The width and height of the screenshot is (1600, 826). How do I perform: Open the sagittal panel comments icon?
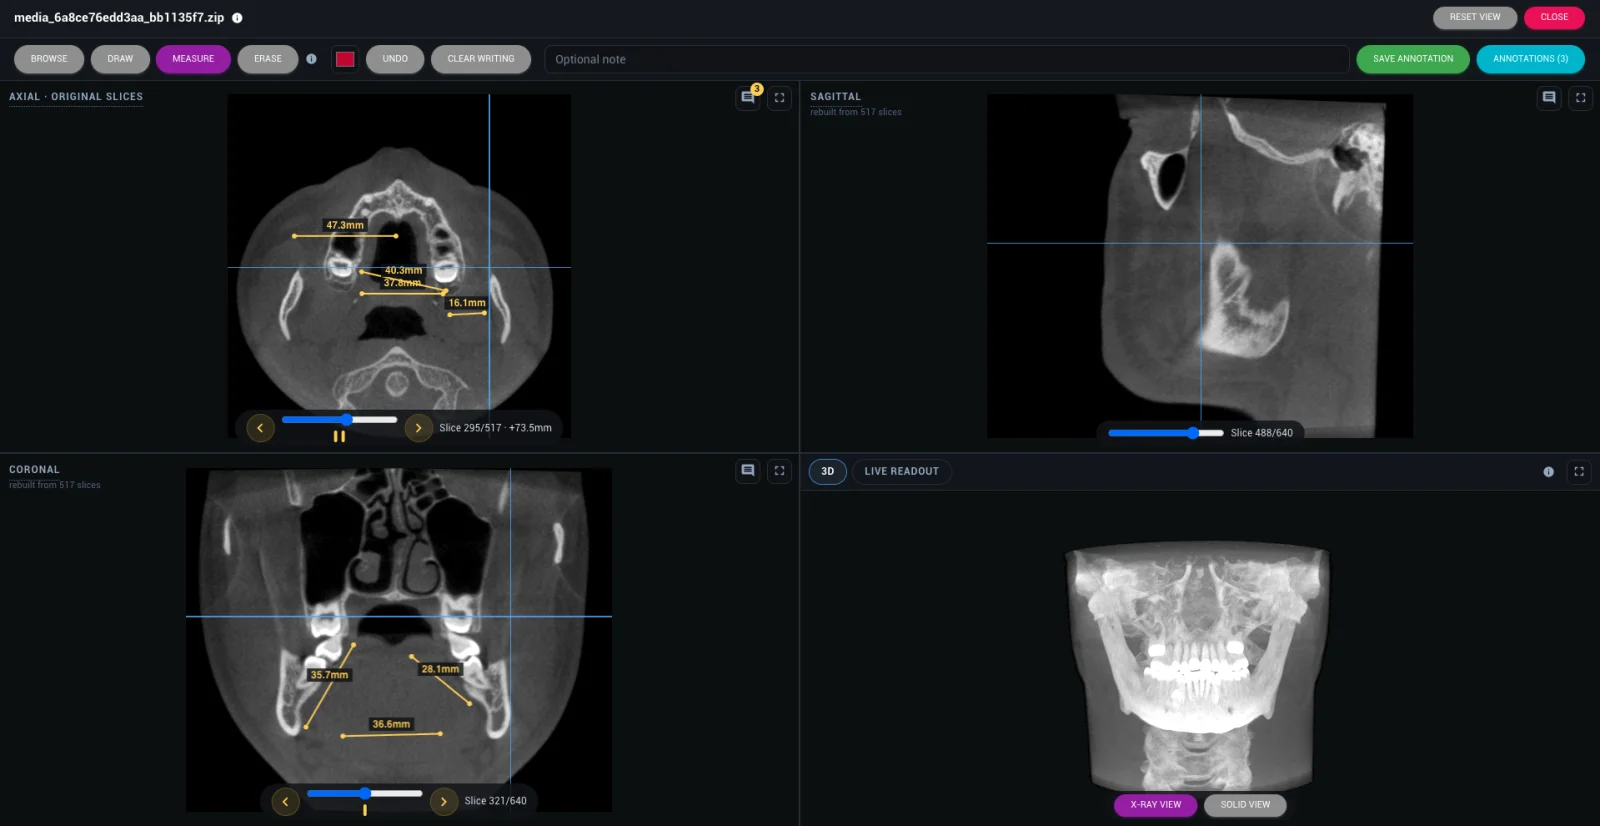point(1549,98)
